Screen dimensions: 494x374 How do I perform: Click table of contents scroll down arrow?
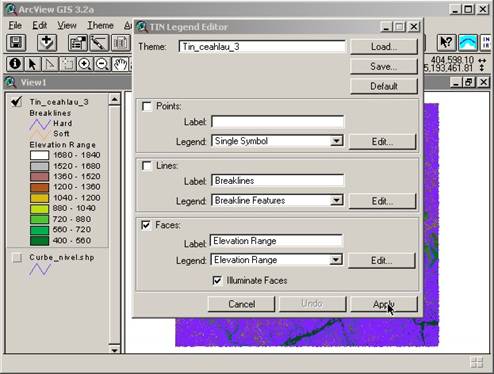point(114,350)
